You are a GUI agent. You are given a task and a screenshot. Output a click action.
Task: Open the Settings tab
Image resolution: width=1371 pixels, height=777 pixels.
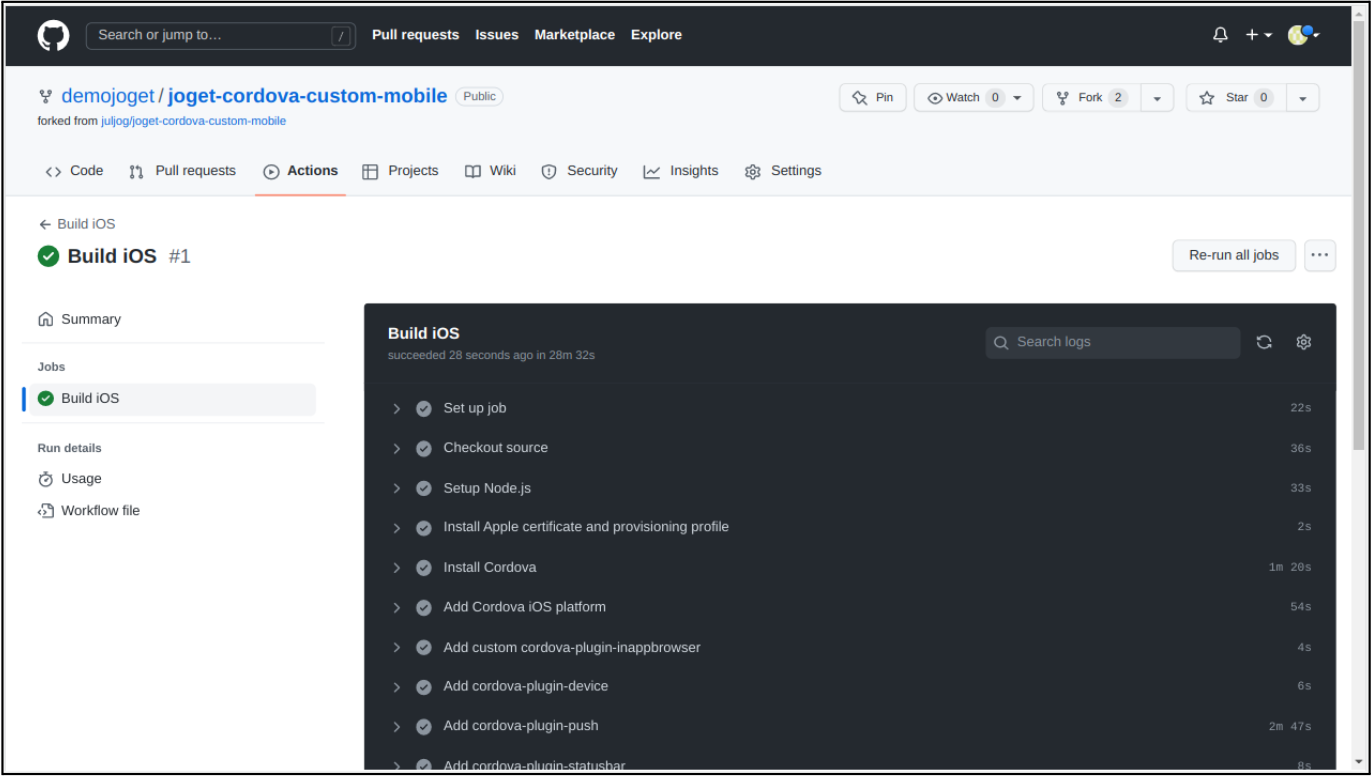pyautogui.click(x=783, y=171)
